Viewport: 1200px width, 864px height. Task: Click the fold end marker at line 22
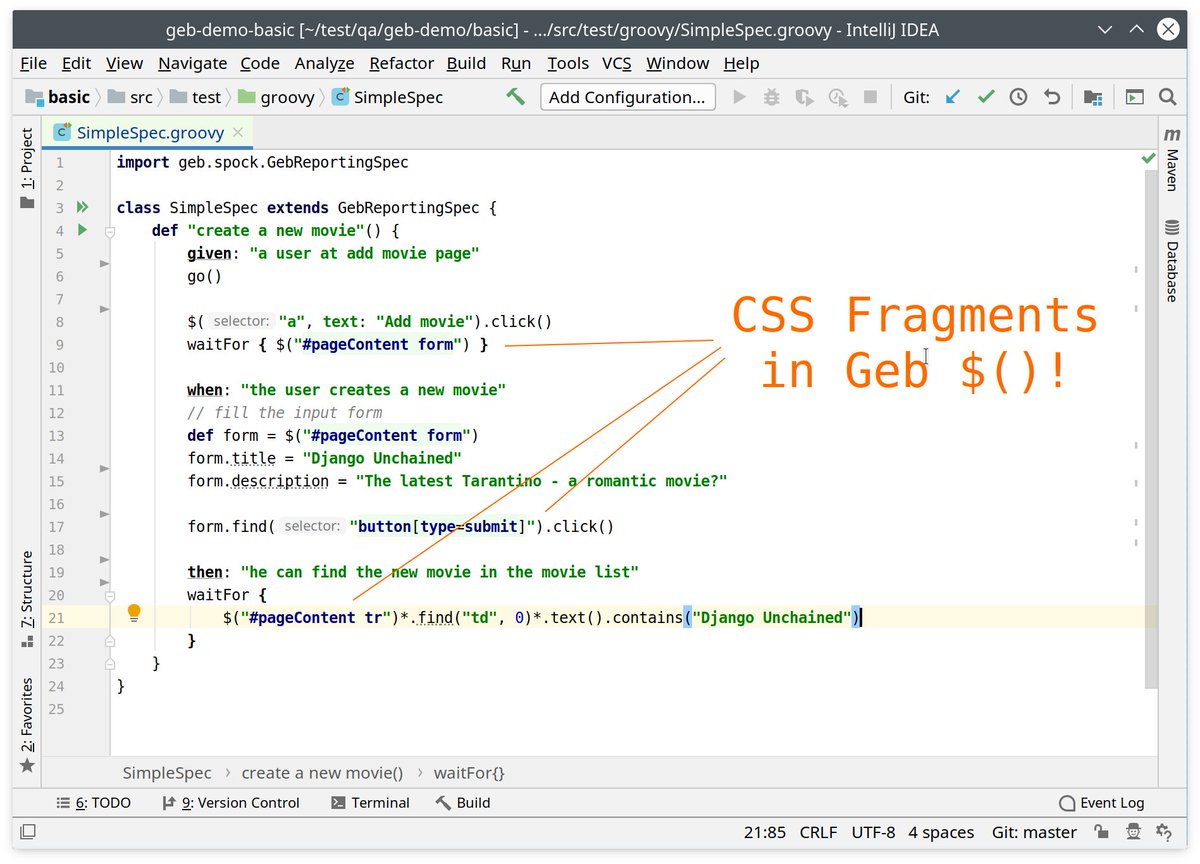111,641
